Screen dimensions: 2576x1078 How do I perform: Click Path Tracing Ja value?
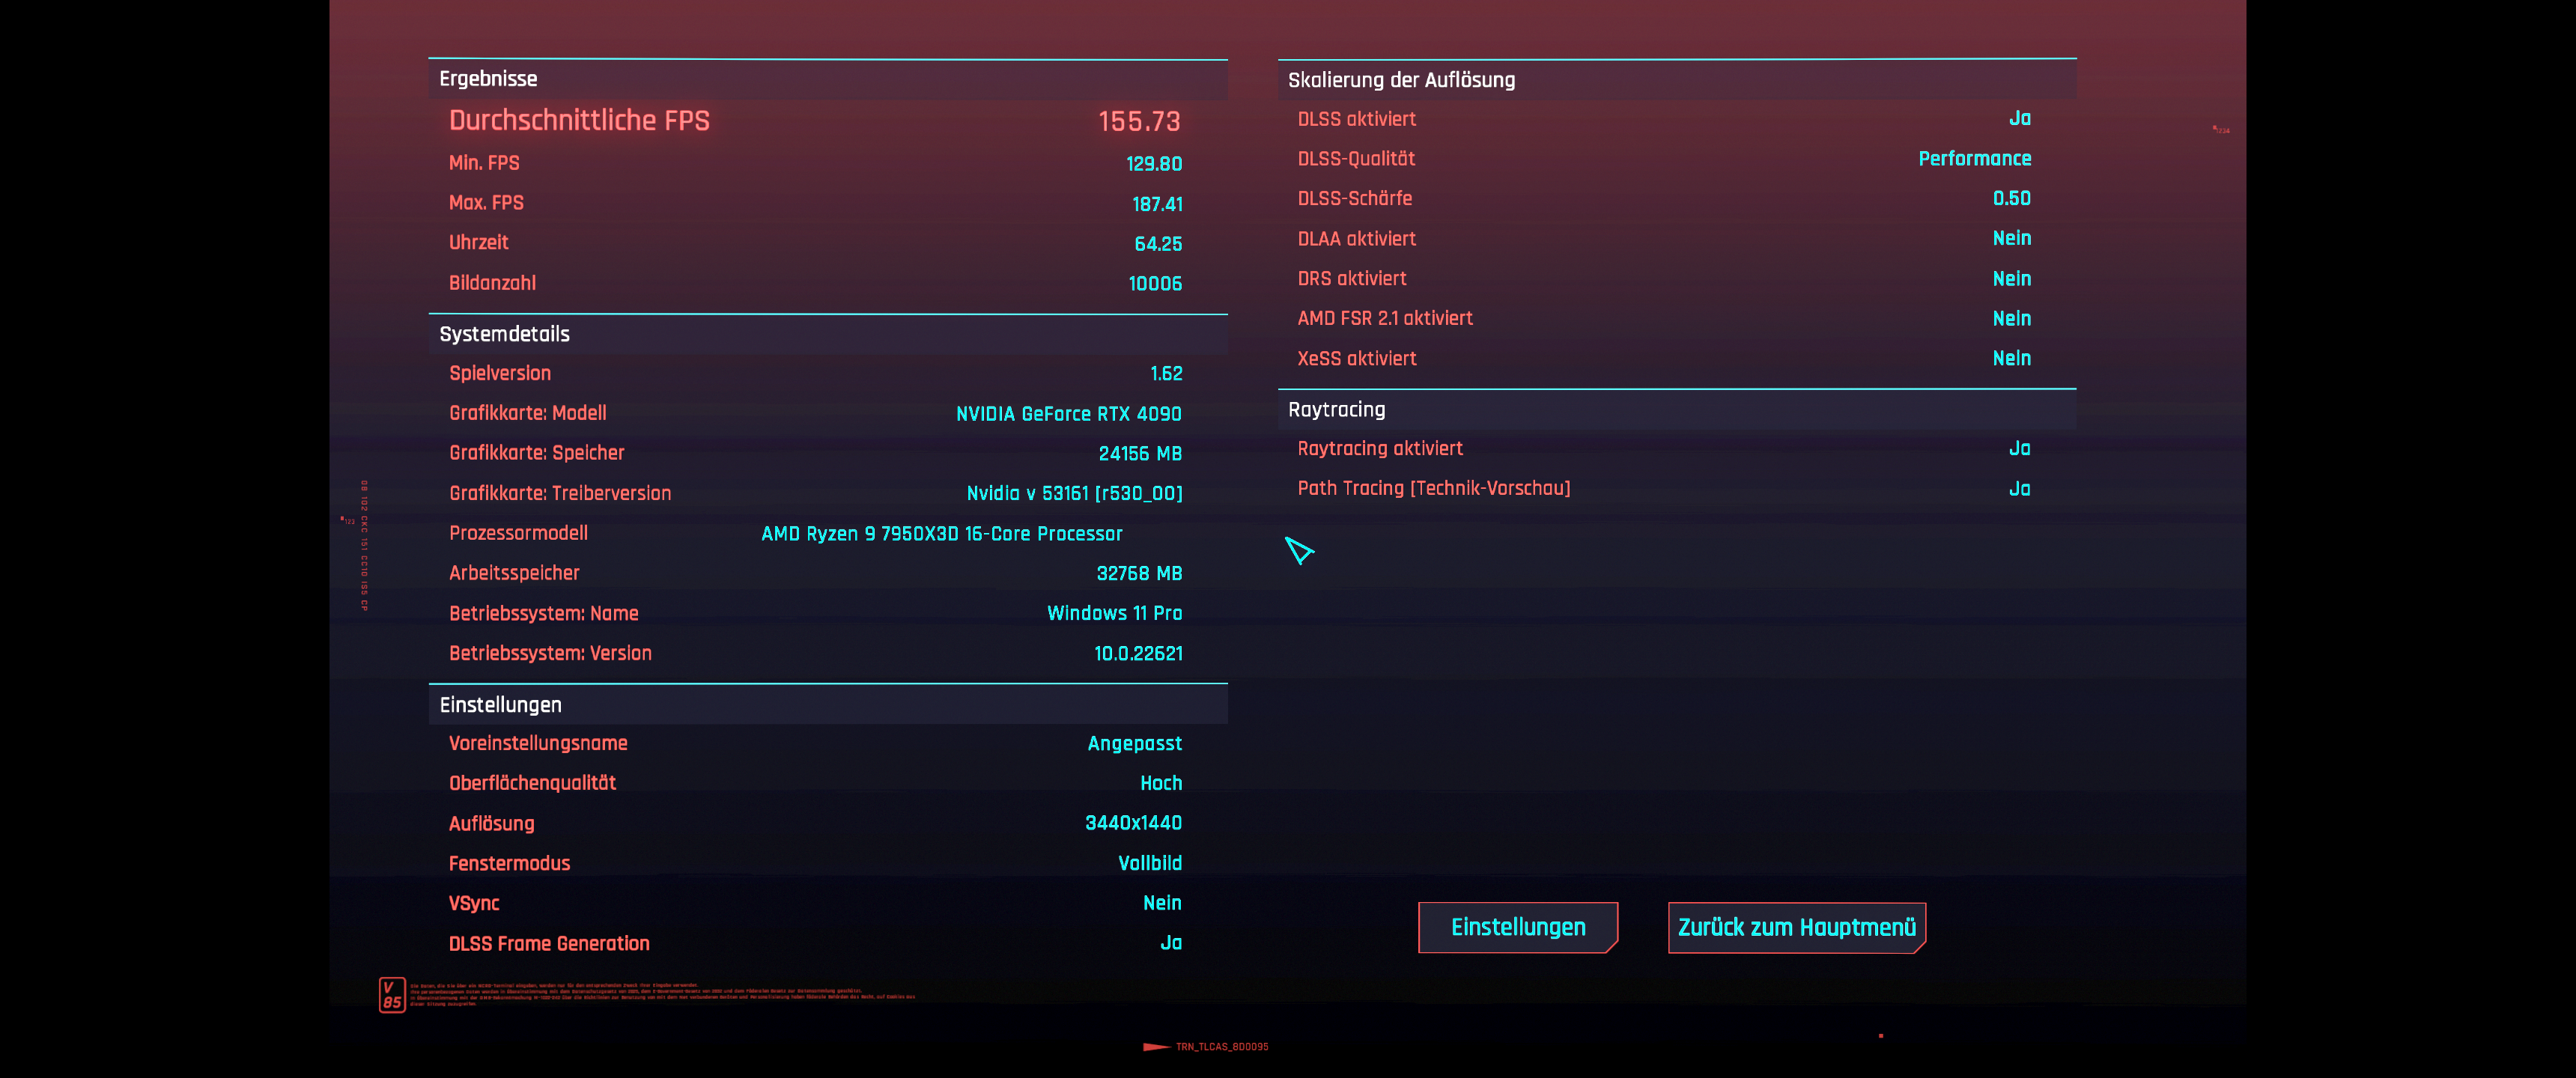pos(2019,489)
